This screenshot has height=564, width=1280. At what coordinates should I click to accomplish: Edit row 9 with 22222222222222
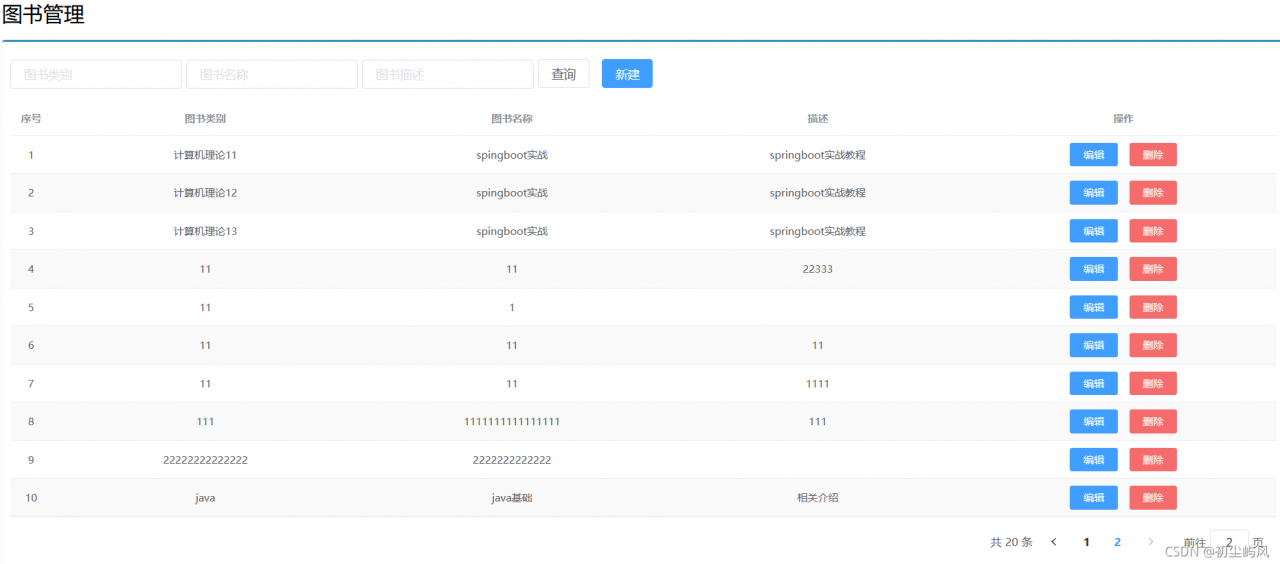coord(1094,459)
